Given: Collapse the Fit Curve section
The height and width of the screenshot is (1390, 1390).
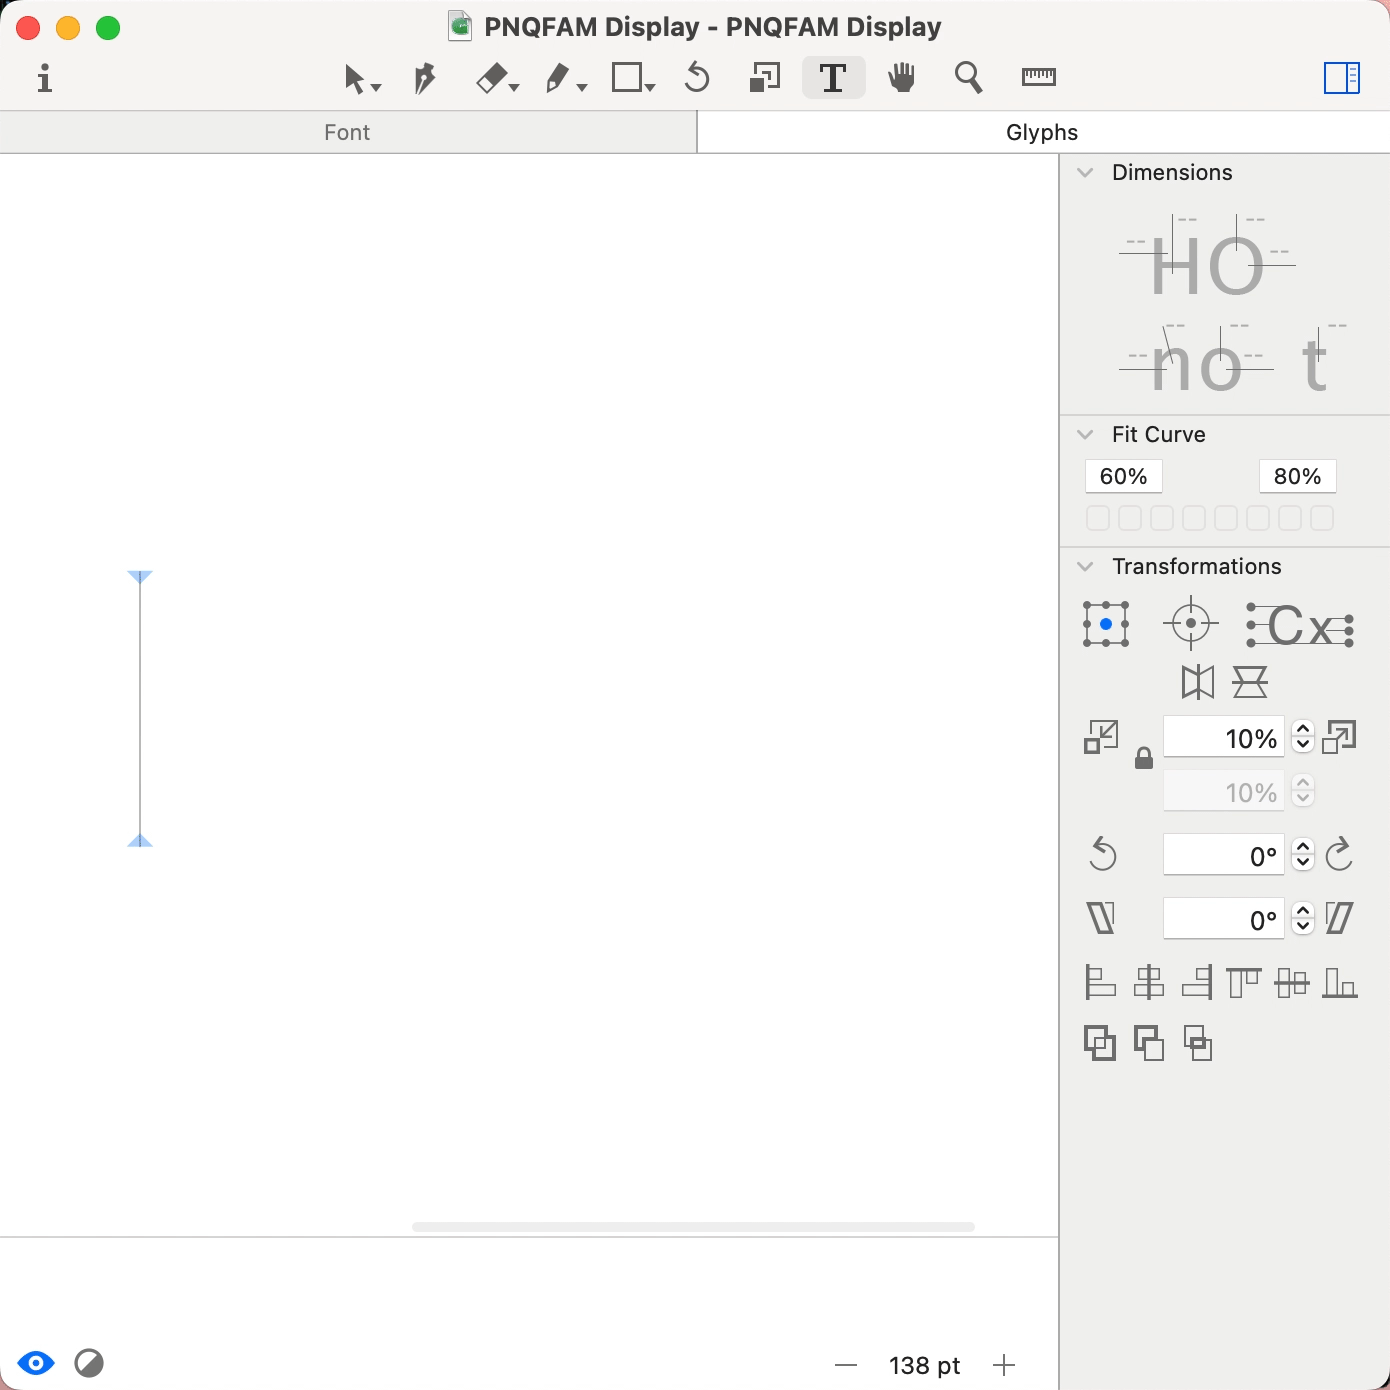Looking at the screenshot, I should coord(1085,434).
